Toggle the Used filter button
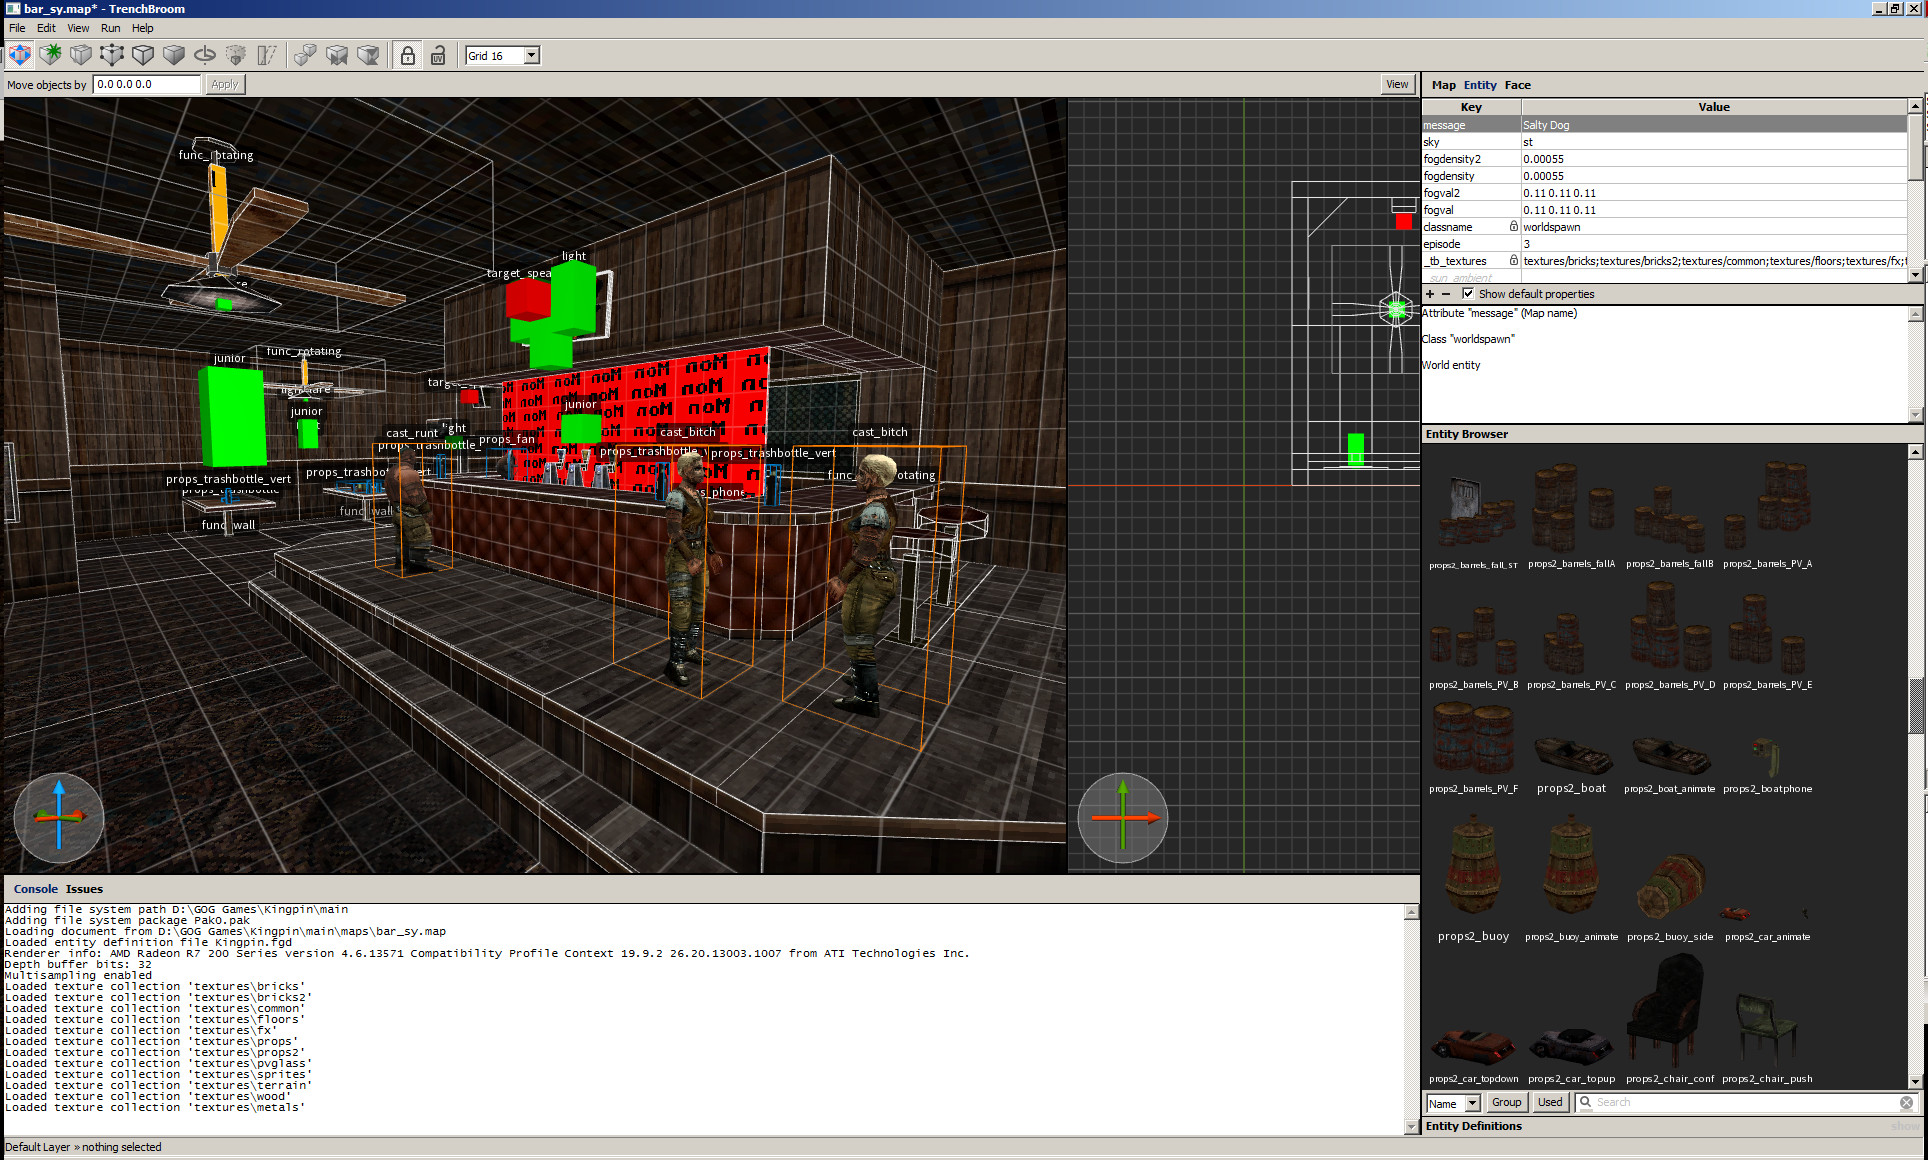 [1549, 1102]
